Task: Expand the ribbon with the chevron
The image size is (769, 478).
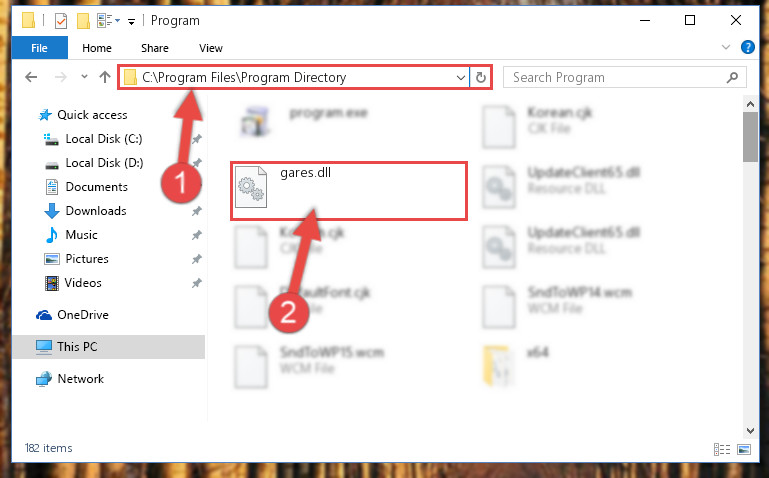Action: tap(725, 48)
